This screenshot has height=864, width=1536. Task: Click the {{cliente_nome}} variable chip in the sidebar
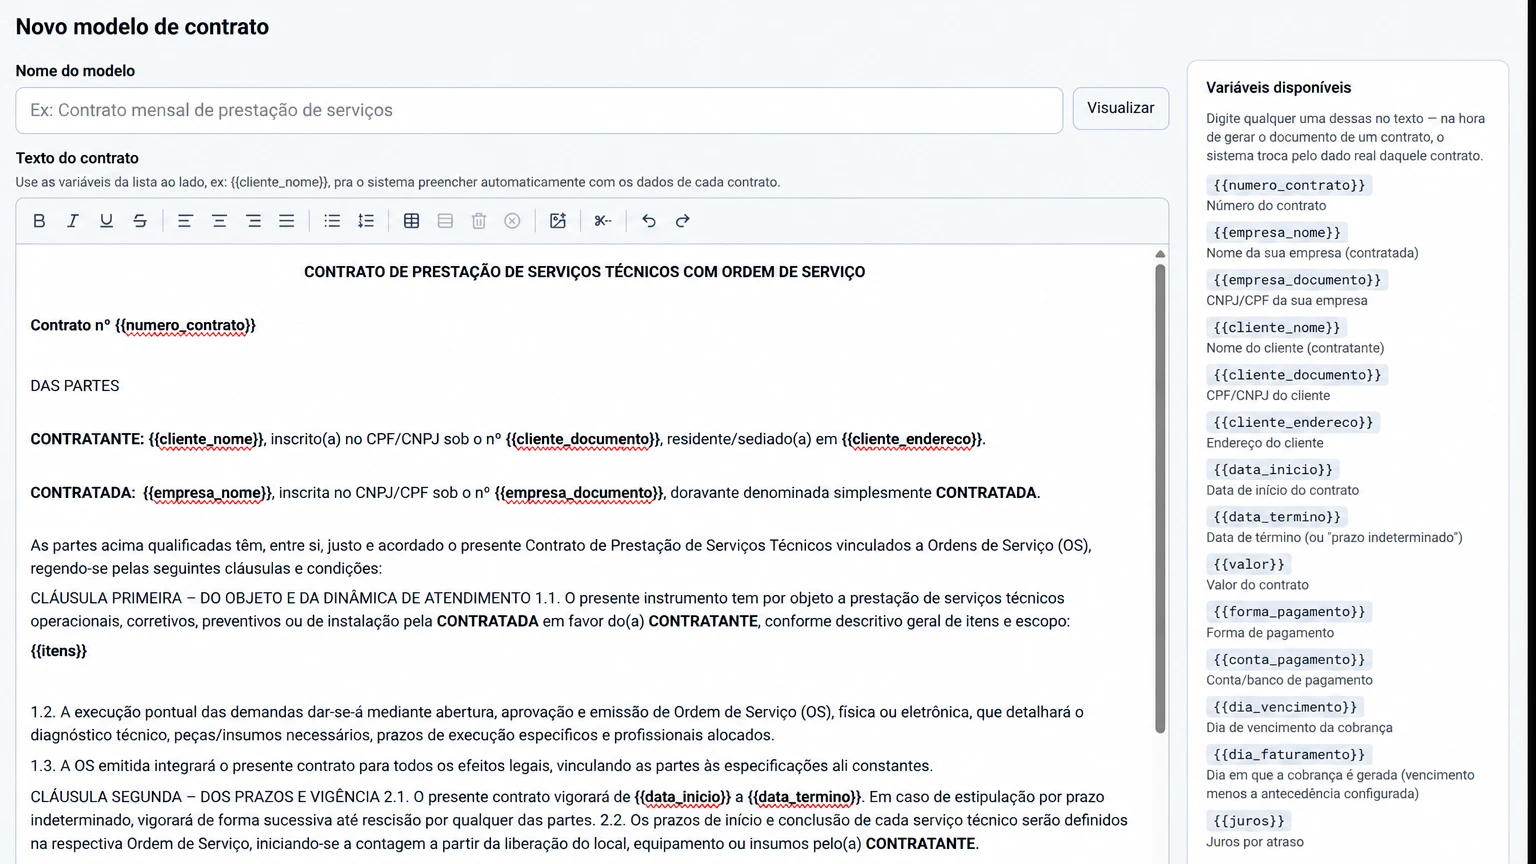click(1277, 328)
